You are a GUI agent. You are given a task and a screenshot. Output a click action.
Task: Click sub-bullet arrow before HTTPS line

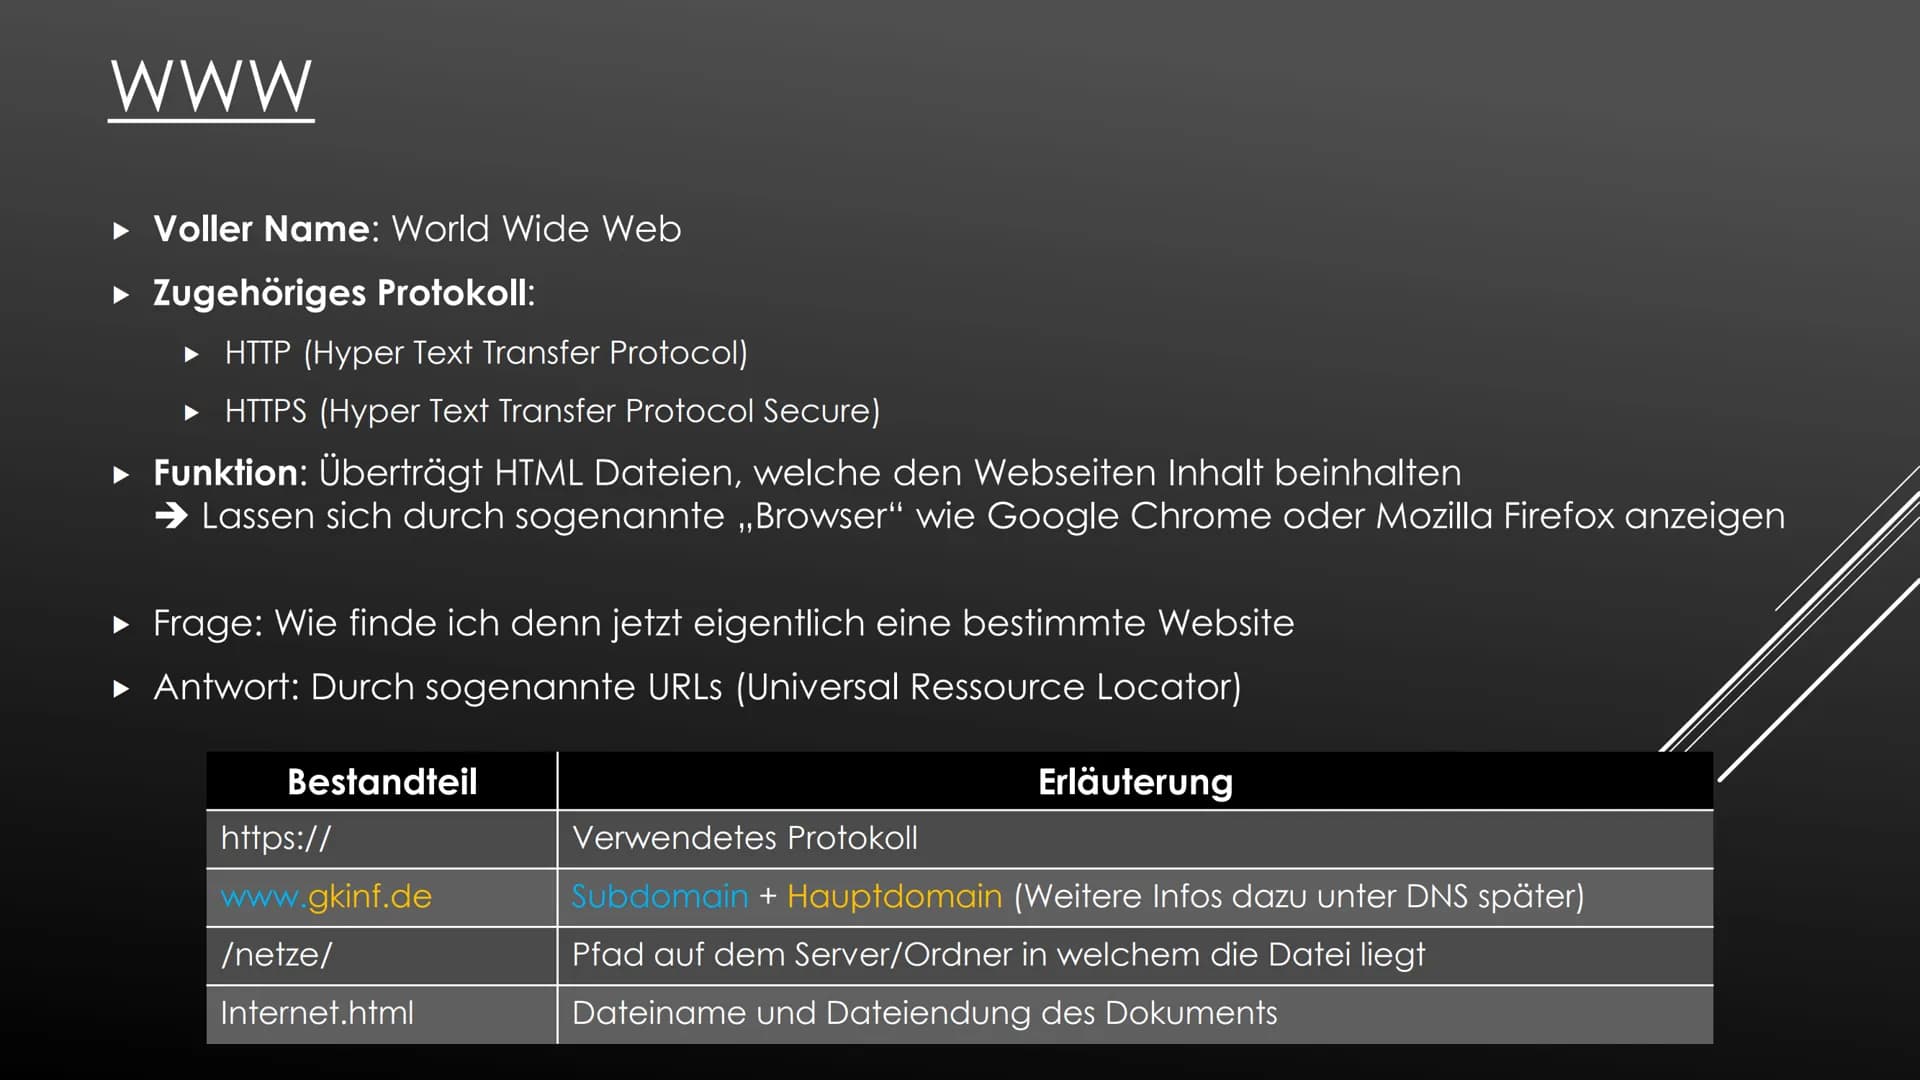[x=192, y=412]
